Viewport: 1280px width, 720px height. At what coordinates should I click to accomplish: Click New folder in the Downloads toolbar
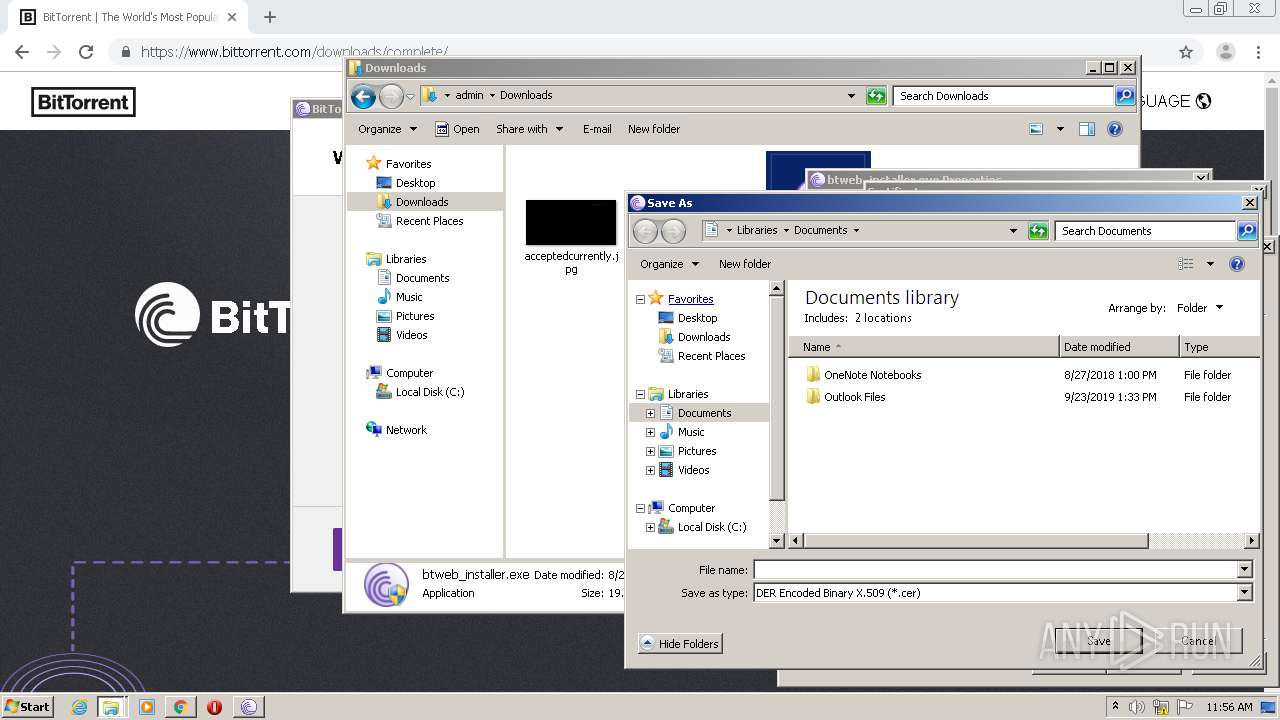point(654,129)
